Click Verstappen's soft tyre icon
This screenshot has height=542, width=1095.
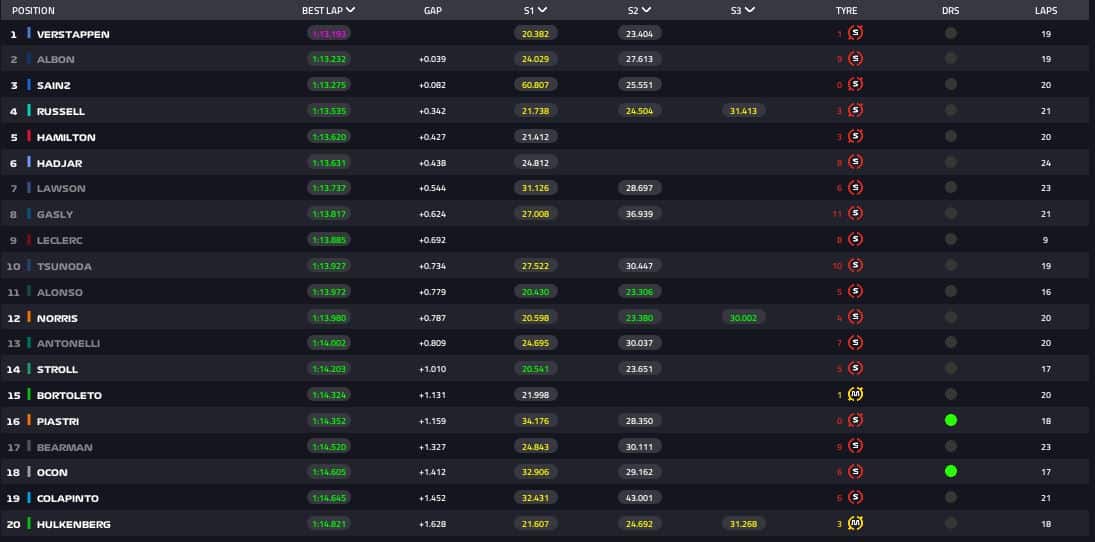855,33
